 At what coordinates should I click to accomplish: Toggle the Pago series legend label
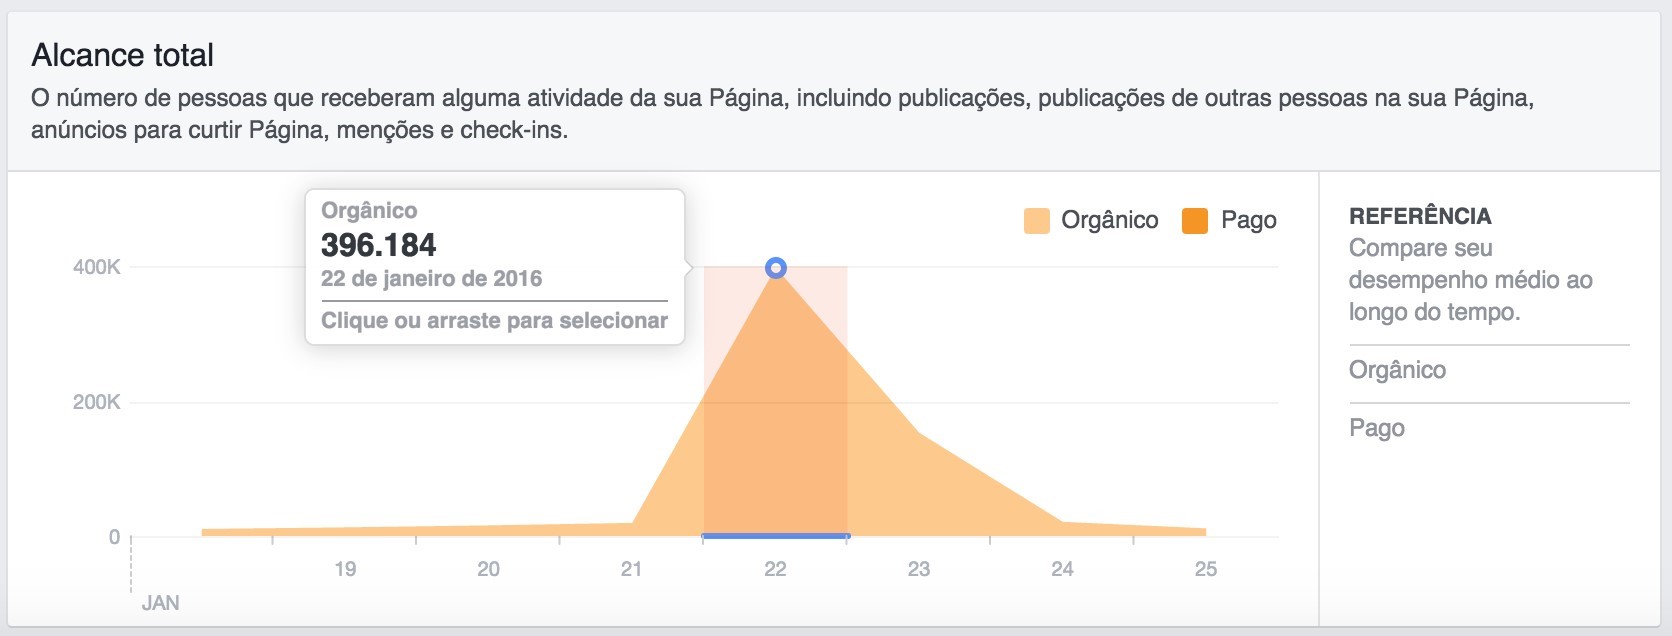[x=1249, y=220]
